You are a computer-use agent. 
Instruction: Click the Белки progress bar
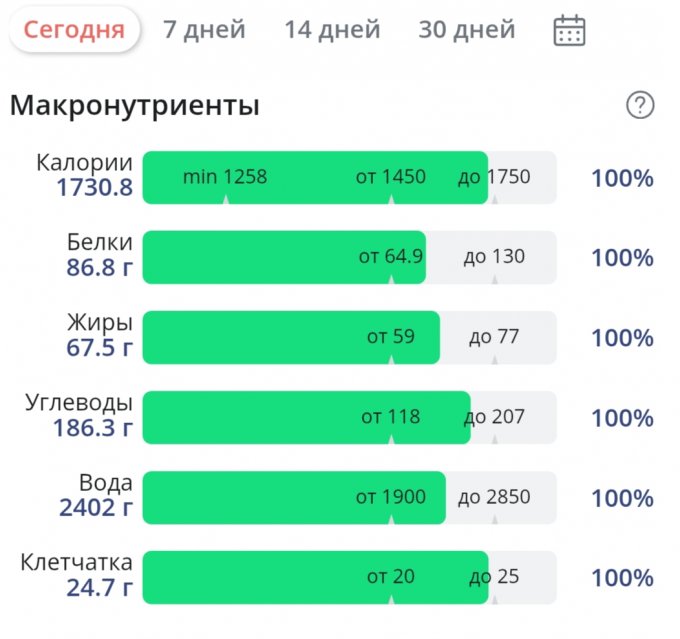click(349, 257)
